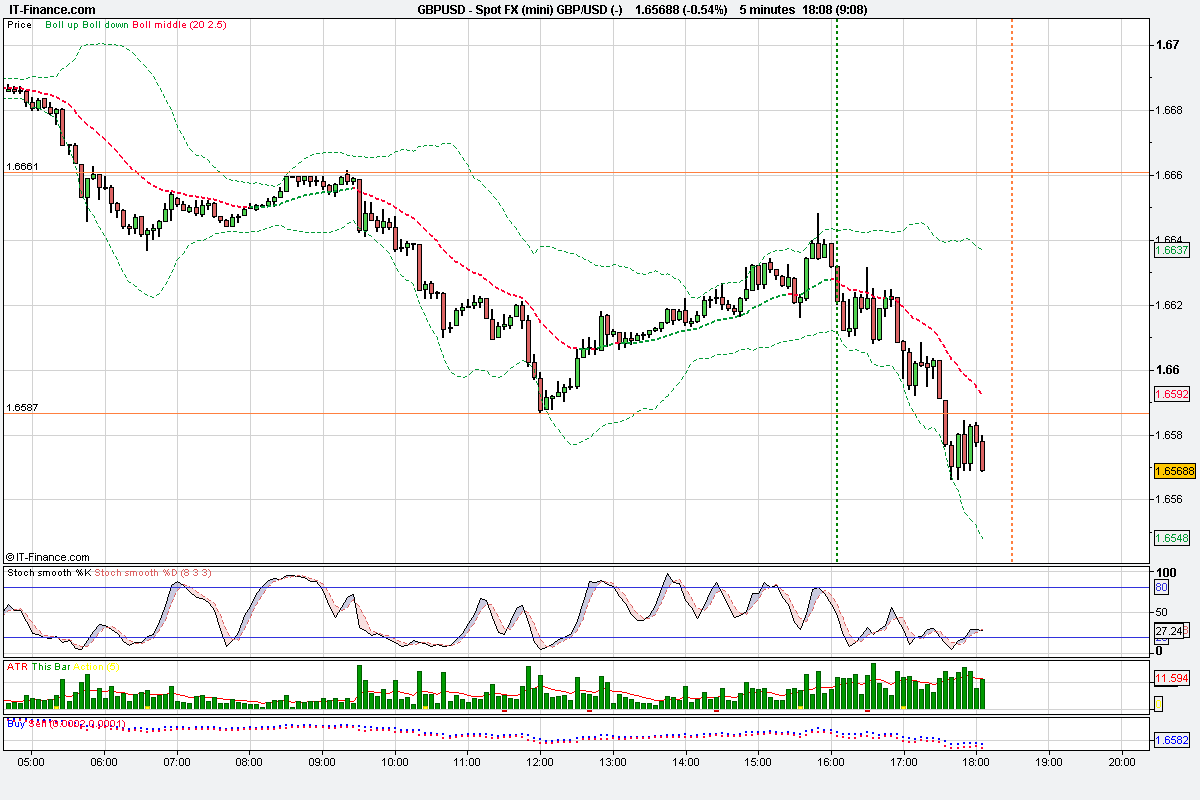Click the 1.67 price axis label
This screenshot has height=800, width=1200.
point(1168,45)
